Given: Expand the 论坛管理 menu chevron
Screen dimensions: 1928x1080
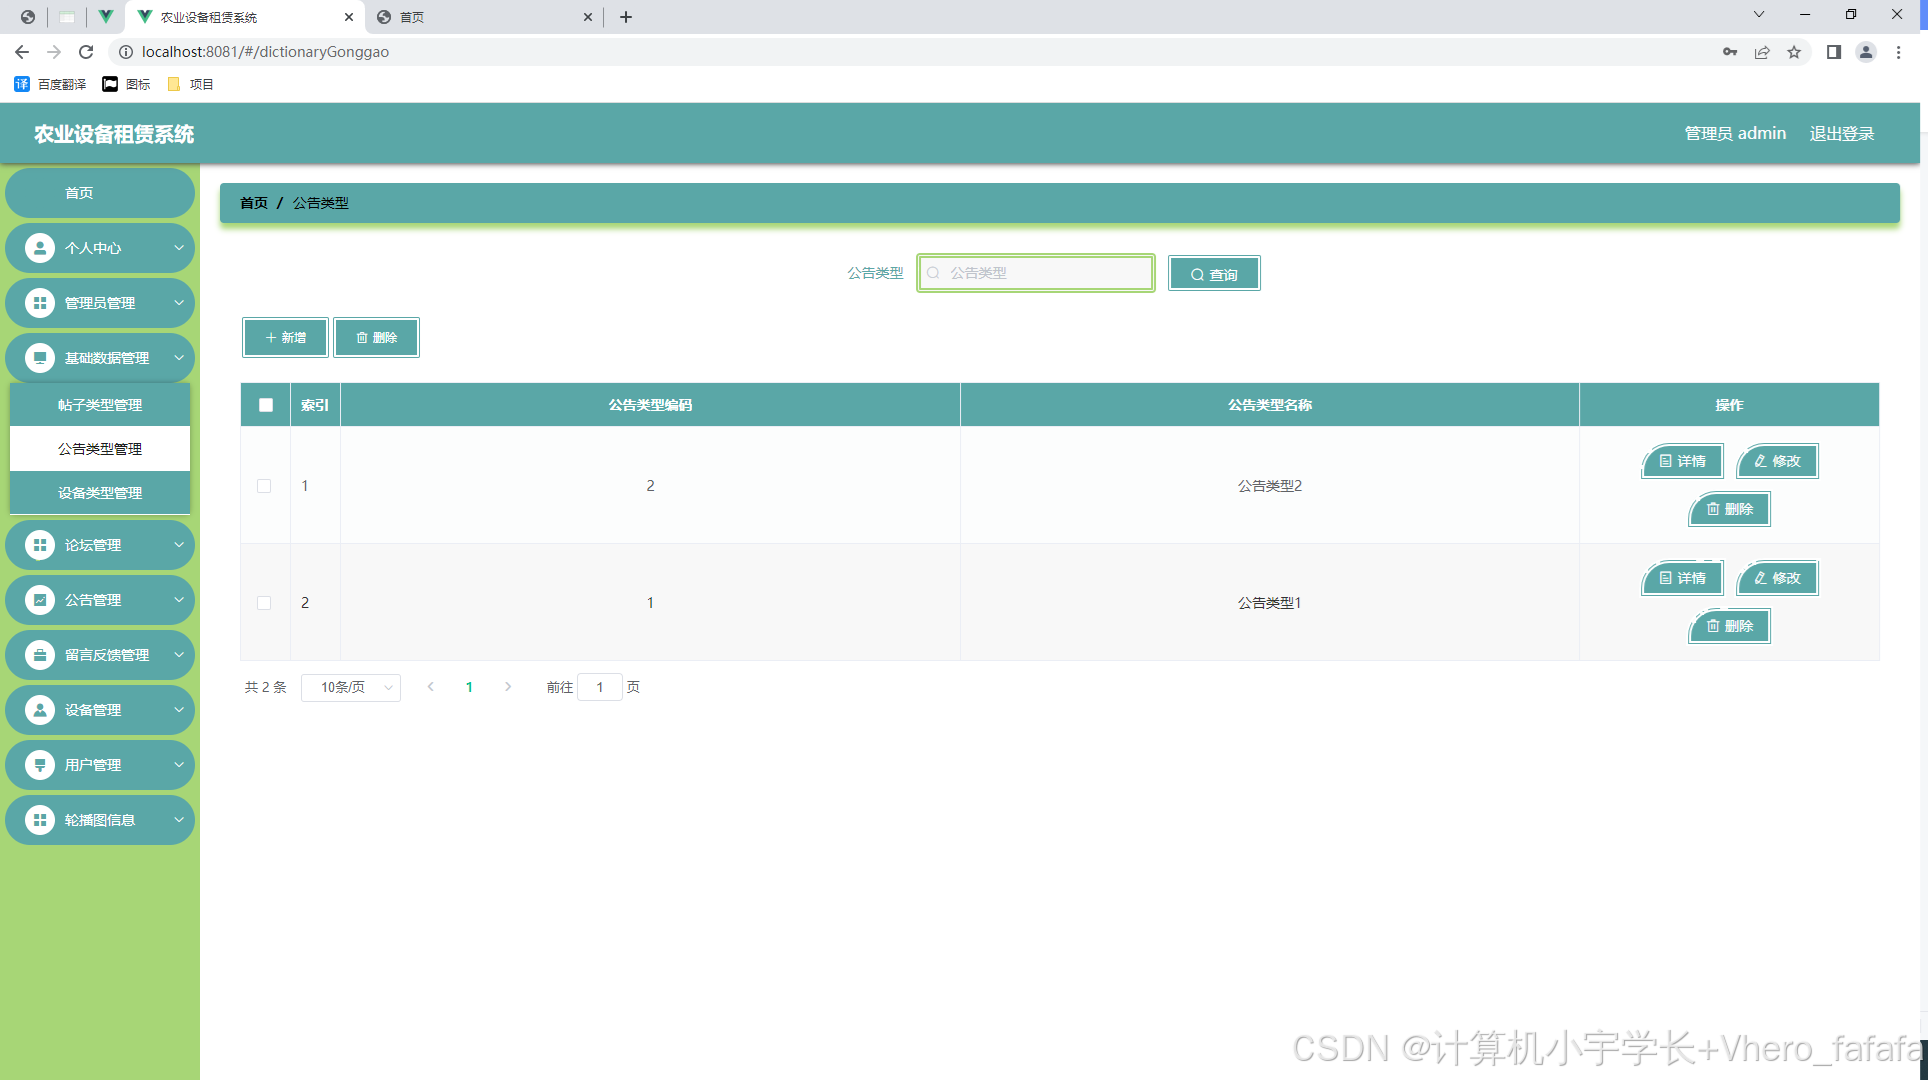Looking at the screenshot, I should pyautogui.click(x=179, y=545).
